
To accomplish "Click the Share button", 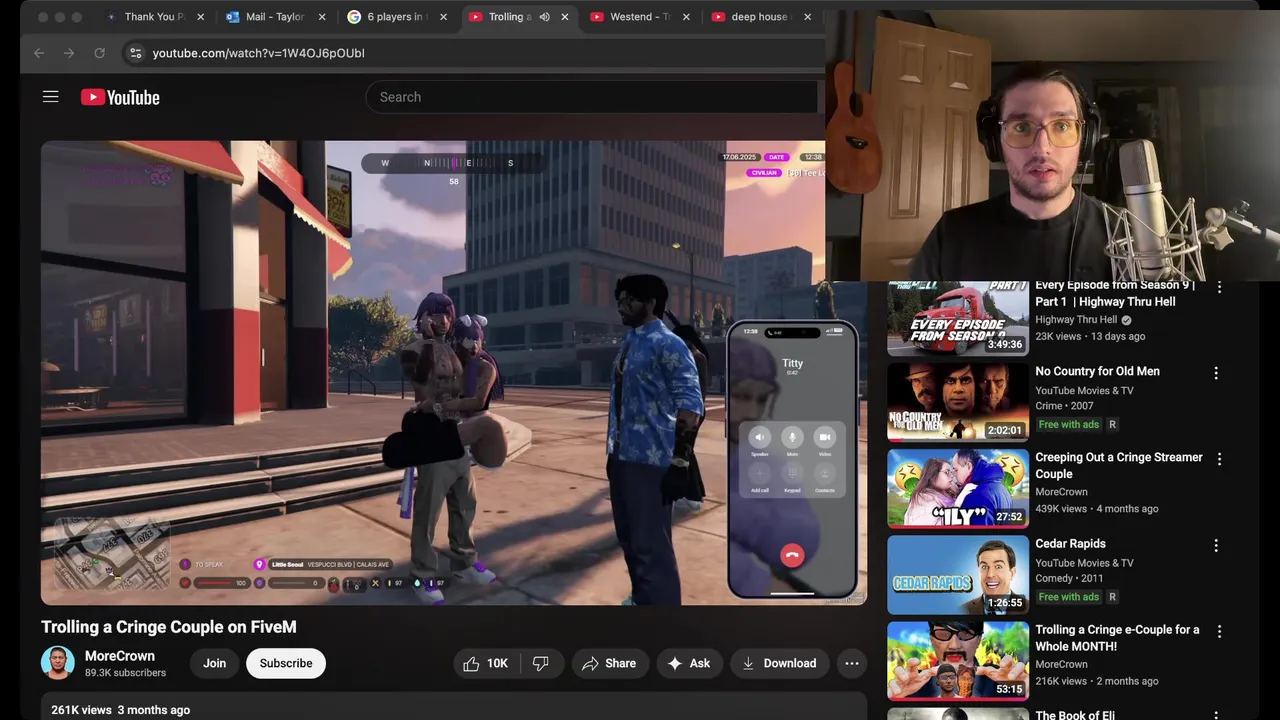I will click(x=609, y=663).
